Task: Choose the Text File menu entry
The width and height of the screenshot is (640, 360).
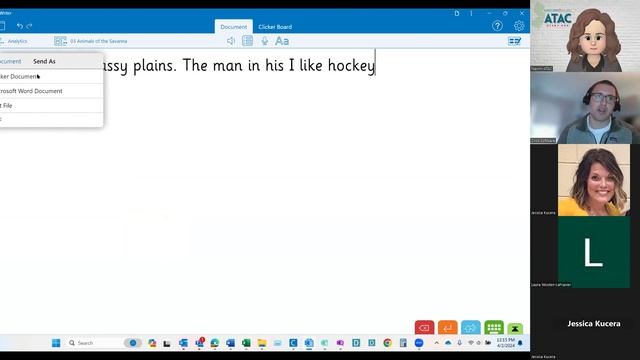Action: click(x=51, y=105)
